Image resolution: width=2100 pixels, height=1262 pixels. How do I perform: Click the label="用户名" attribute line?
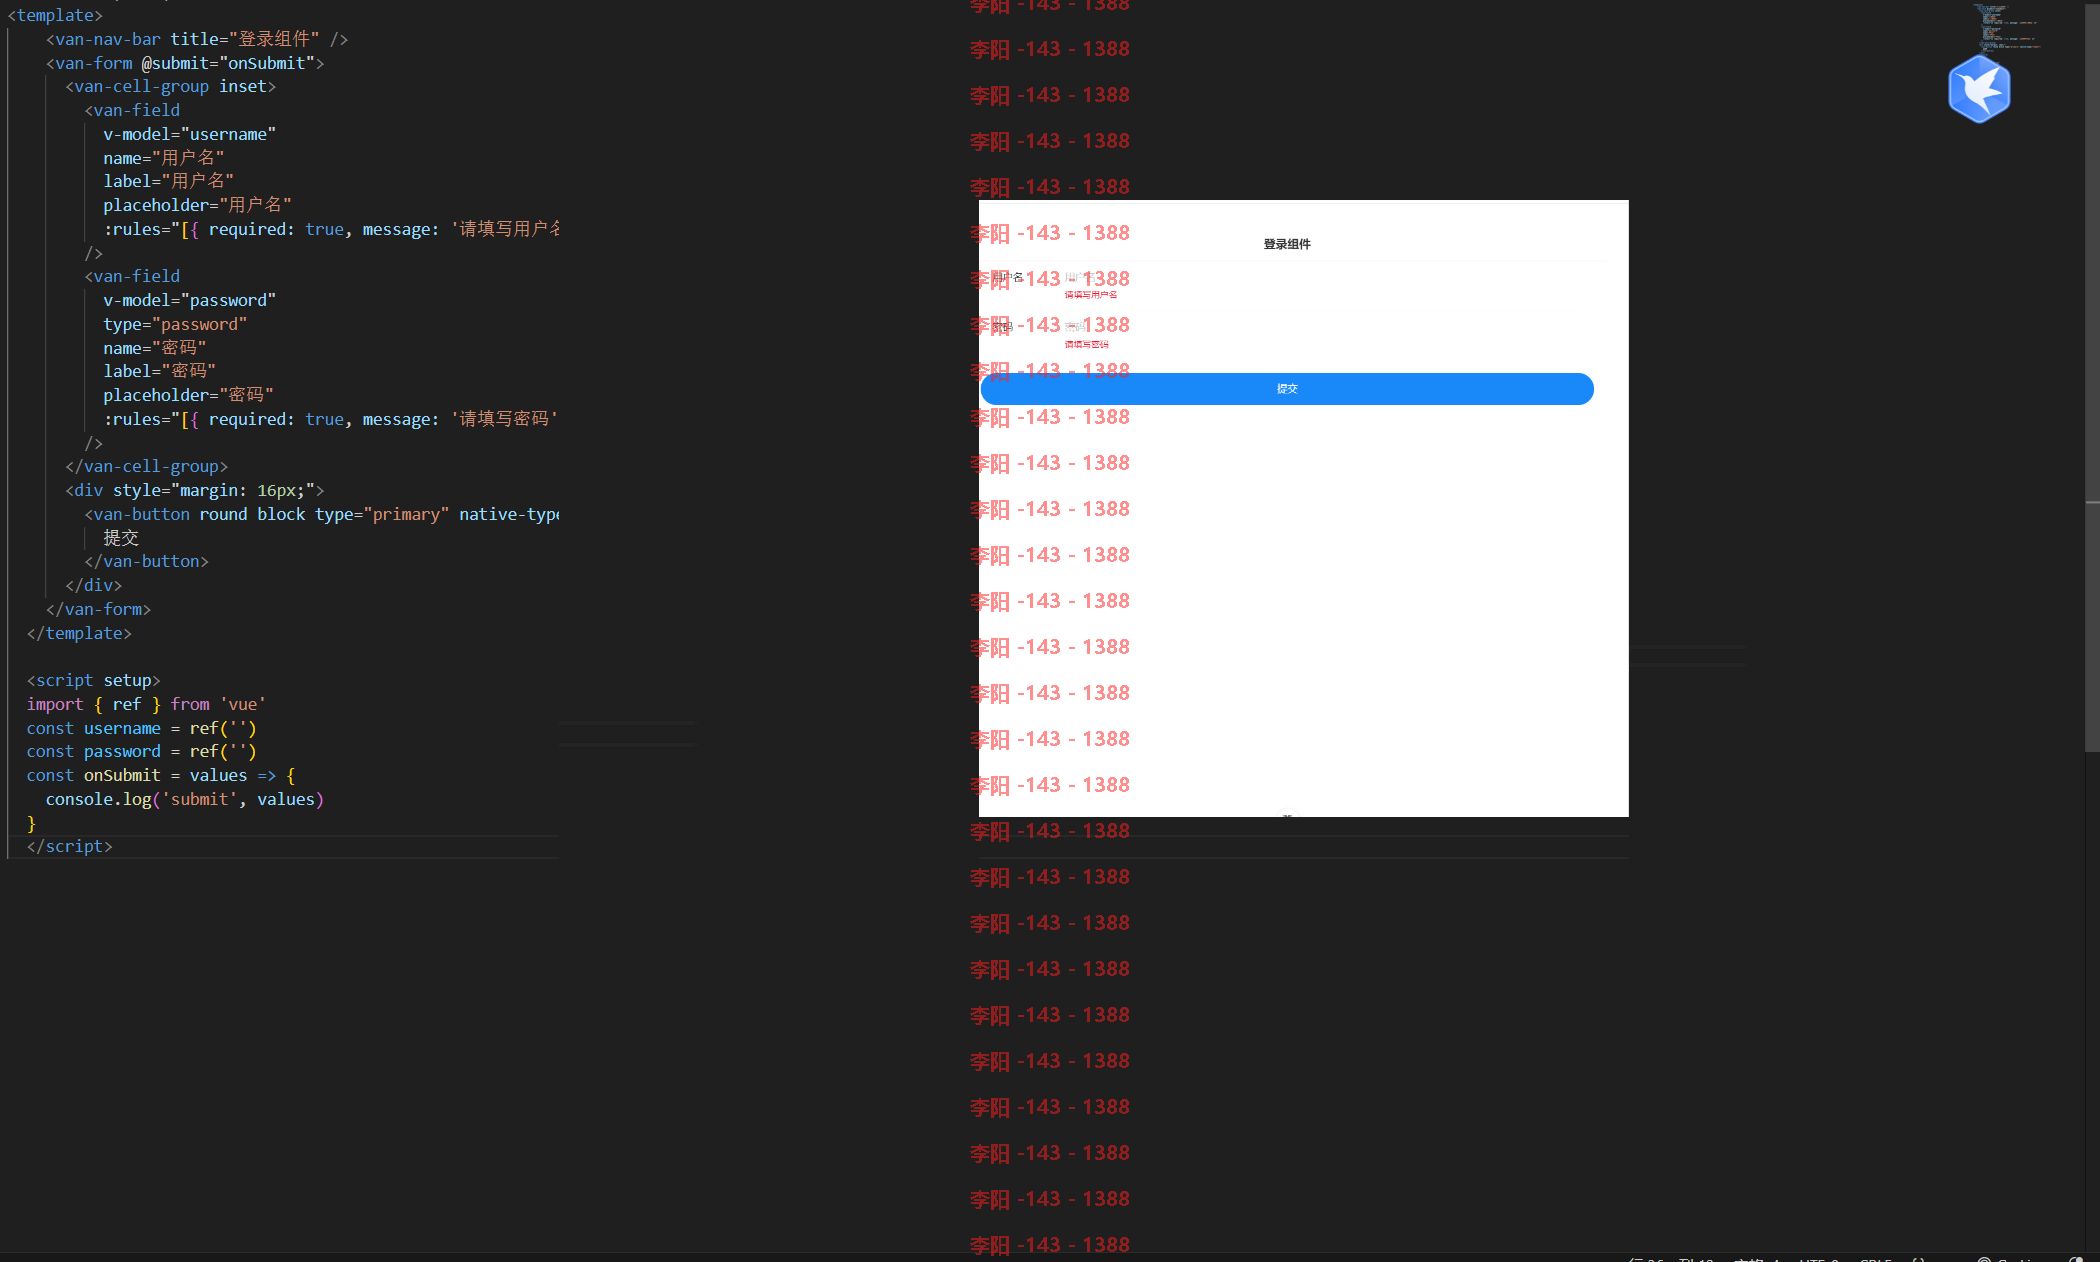(169, 181)
